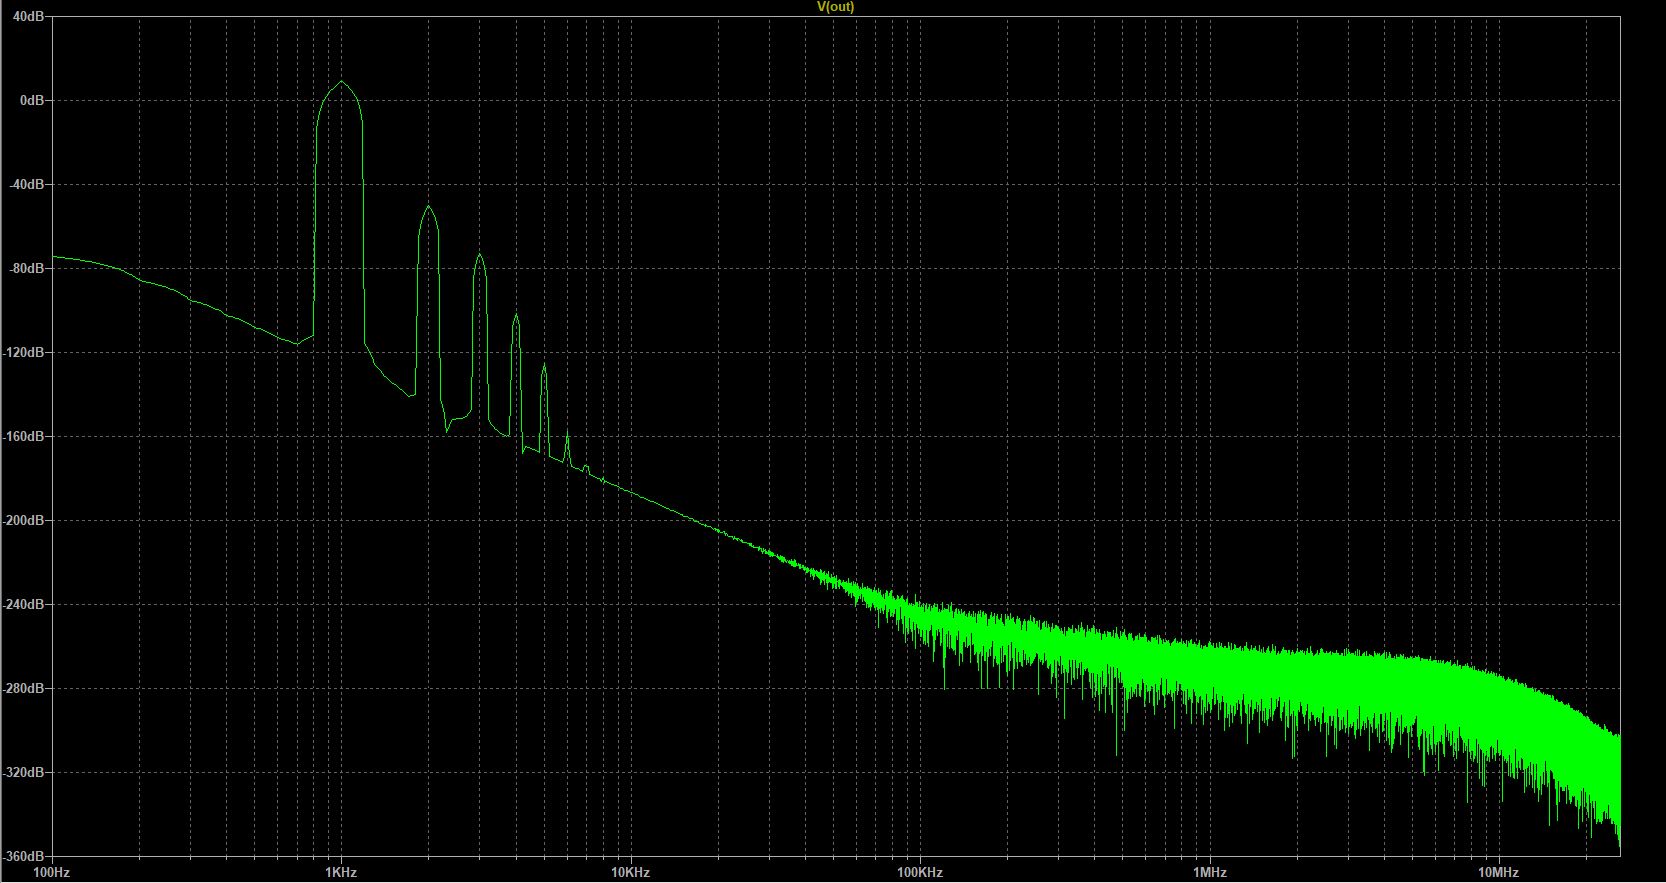The width and height of the screenshot is (1666, 883).
Task: Click the 1MHz frequency label
Action: coord(1210,873)
